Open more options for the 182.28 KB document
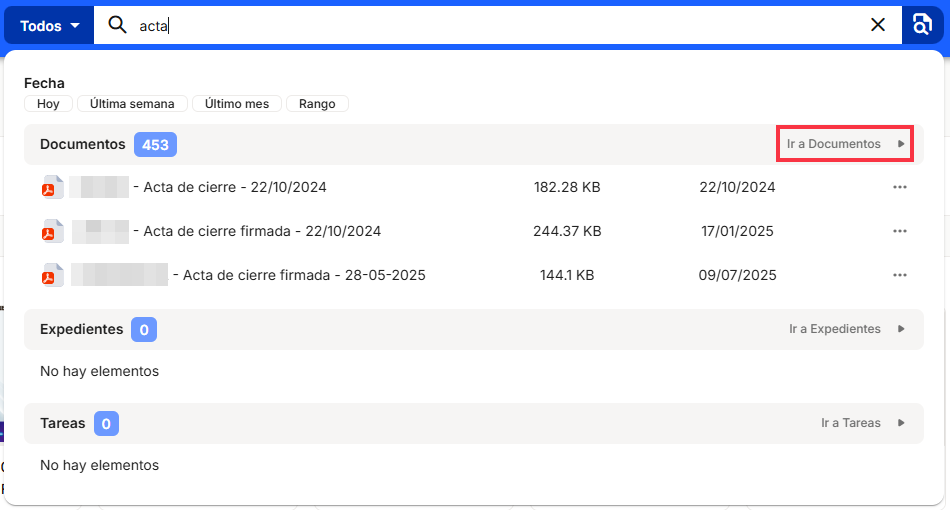The width and height of the screenshot is (950, 510). coord(899,187)
